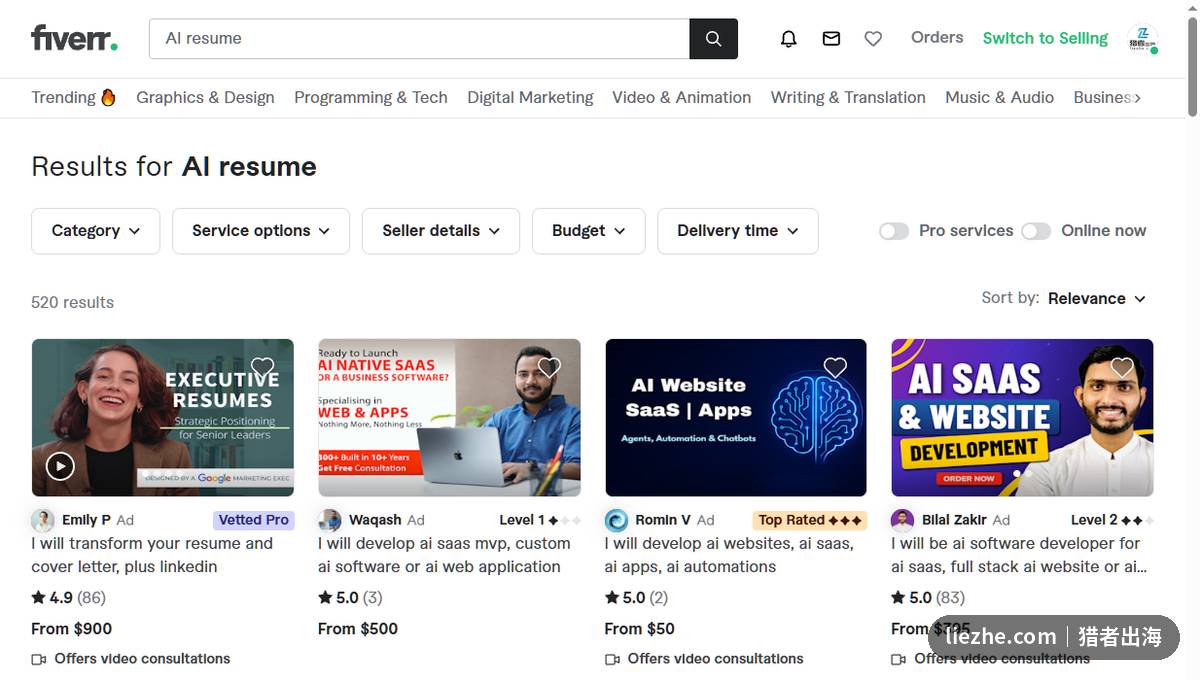Expand the Category filter dropdown
Viewport: 1200px width, 680px height.
(96, 231)
